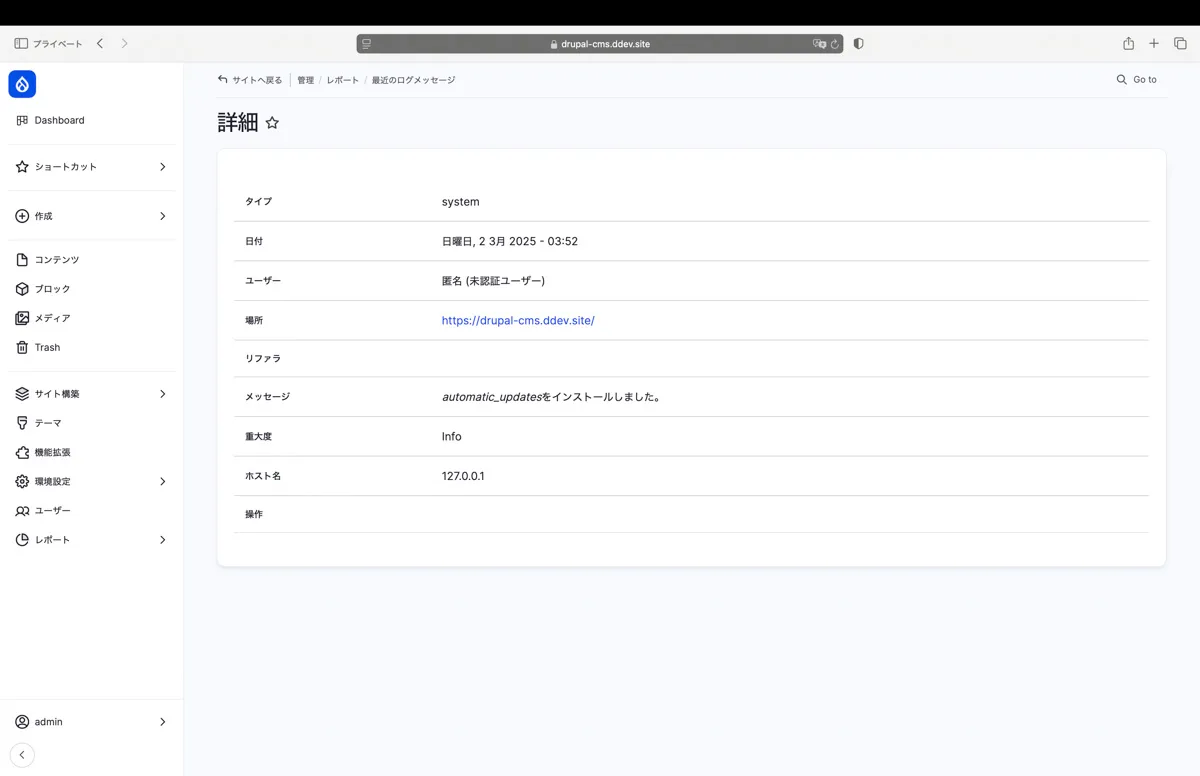Click the テーマ paintbrush icon
This screenshot has width=1200, height=776.
click(22, 423)
